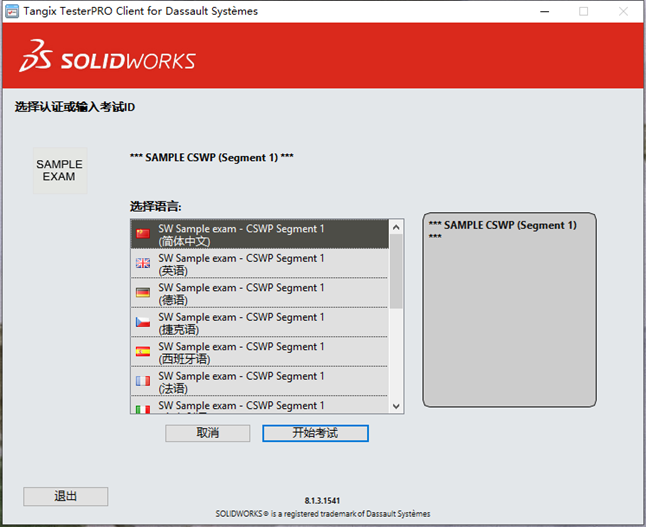This screenshot has width=646, height=527.
Task: Exit the client using 退出 button
Action: pos(65,496)
